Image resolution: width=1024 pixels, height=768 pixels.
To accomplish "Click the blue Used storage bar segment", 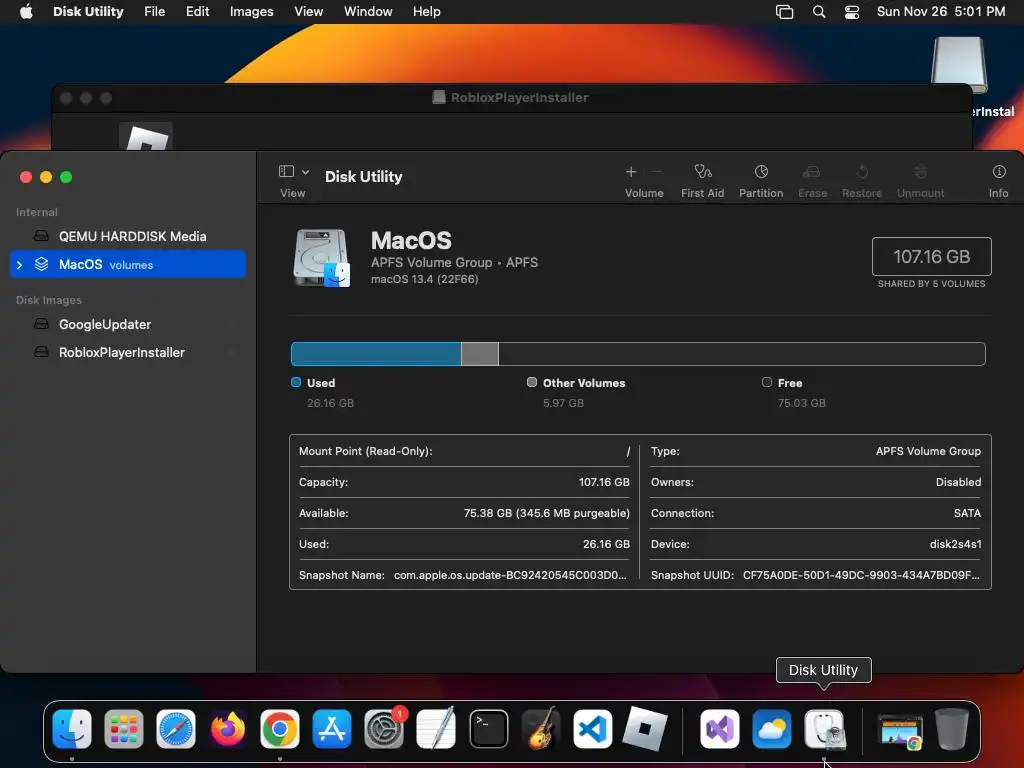I will (x=376, y=354).
